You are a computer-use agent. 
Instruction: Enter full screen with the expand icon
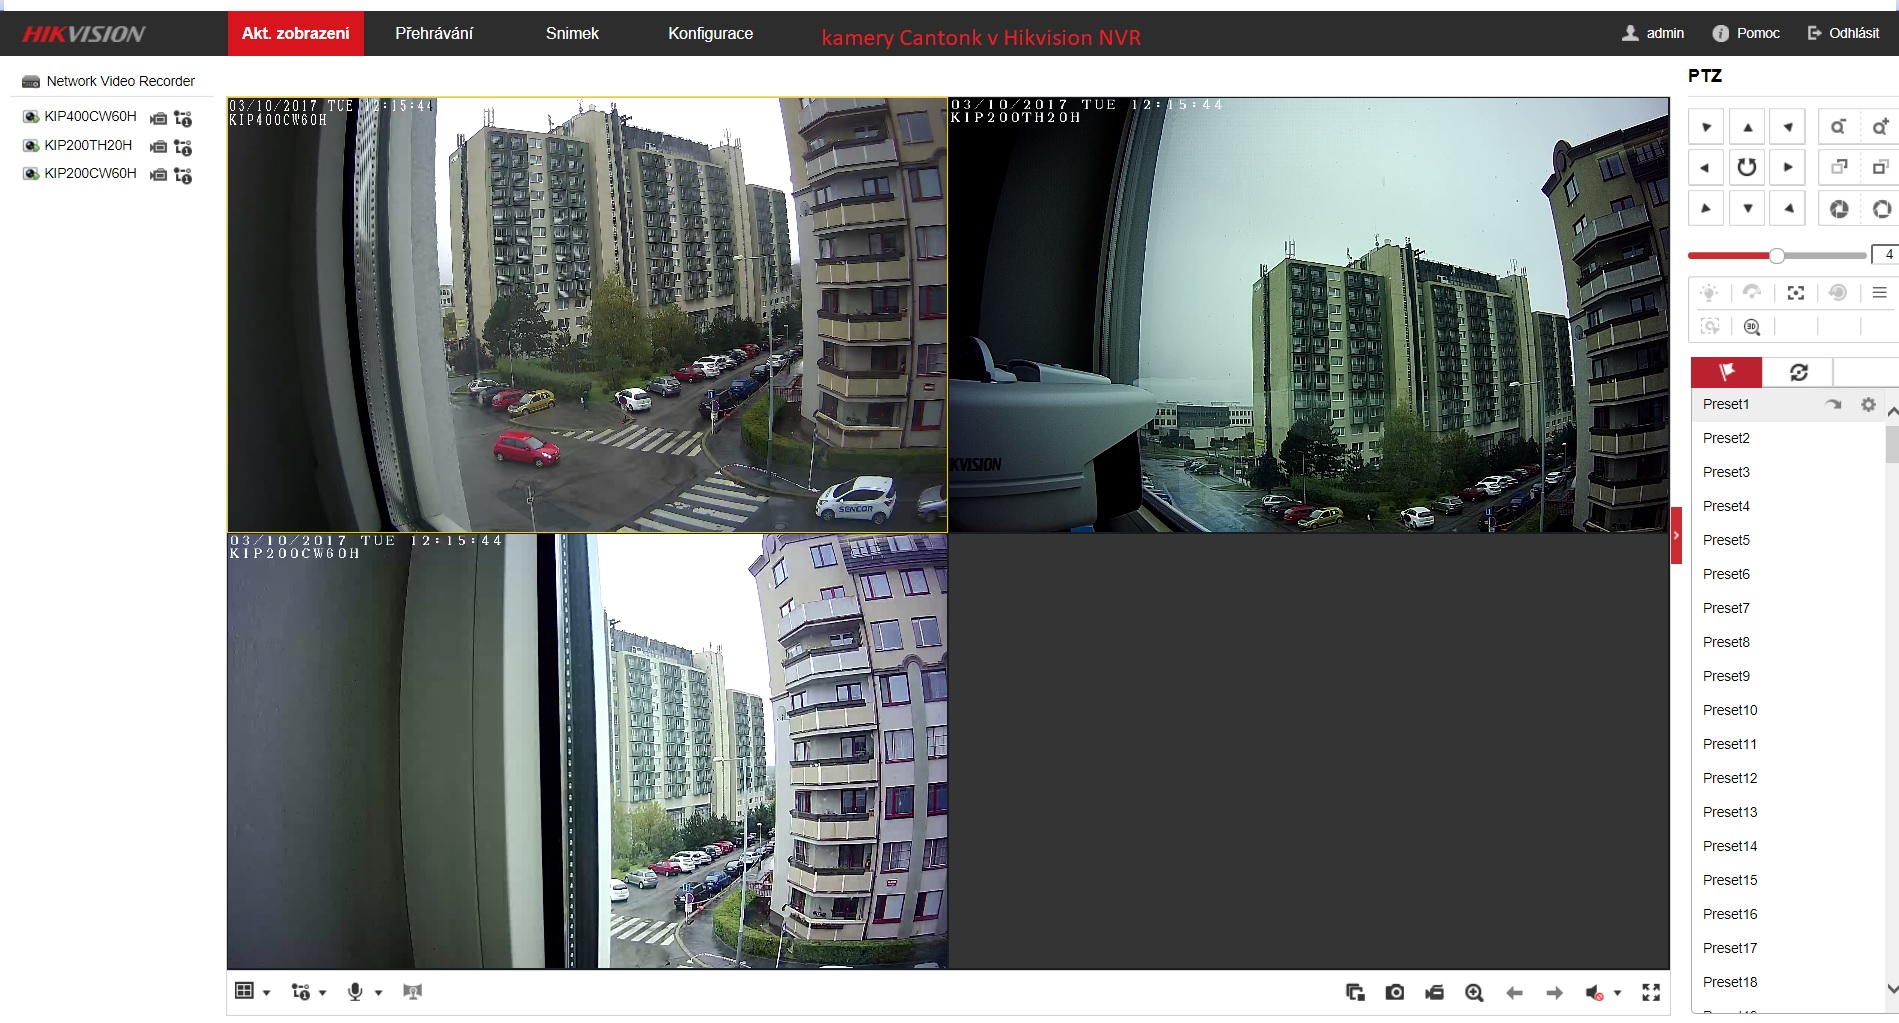(1651, 992)
